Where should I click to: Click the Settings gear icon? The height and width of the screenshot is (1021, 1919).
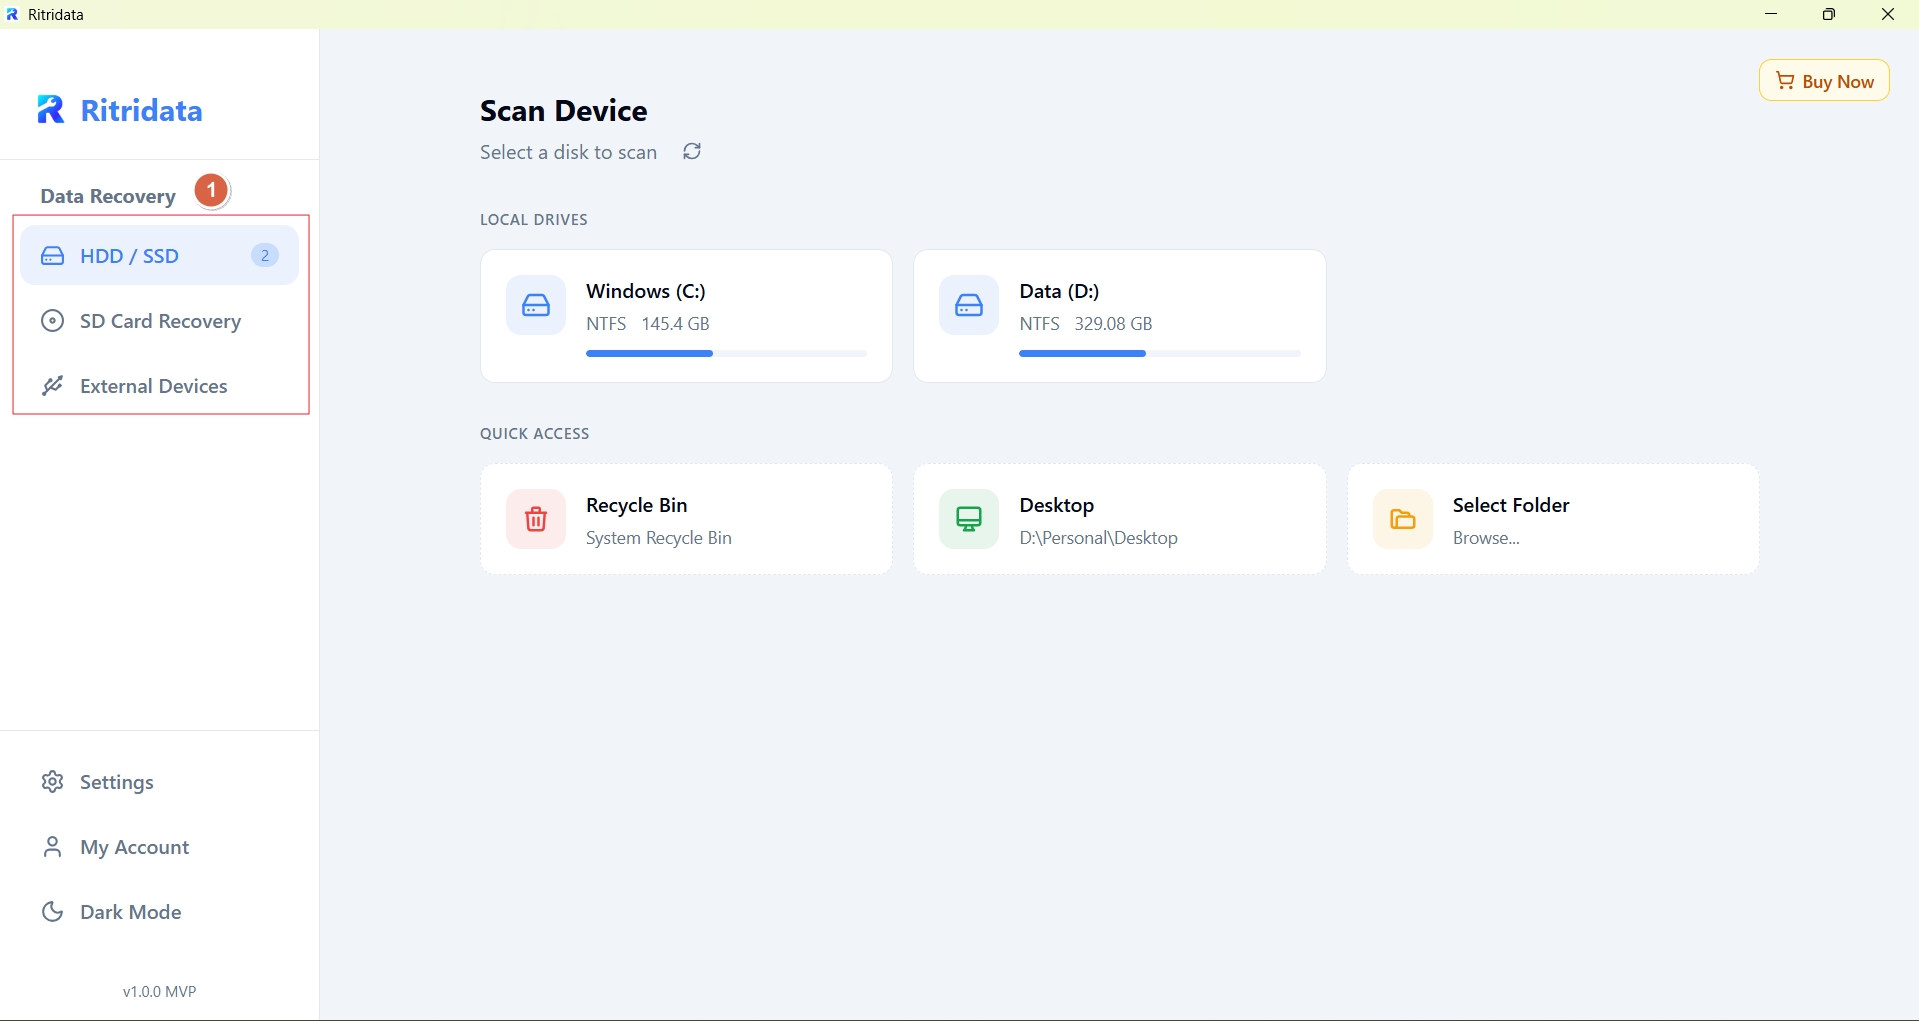click(52, 782)
